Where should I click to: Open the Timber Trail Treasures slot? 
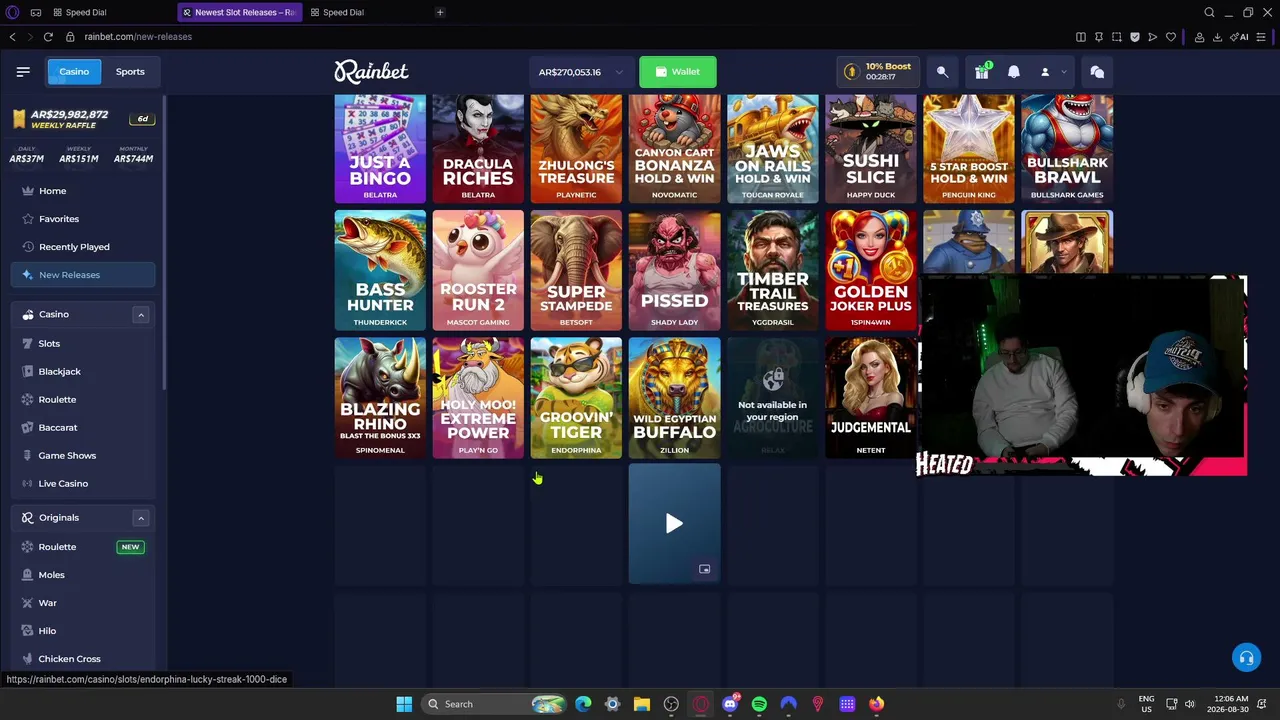click(773, 270)
